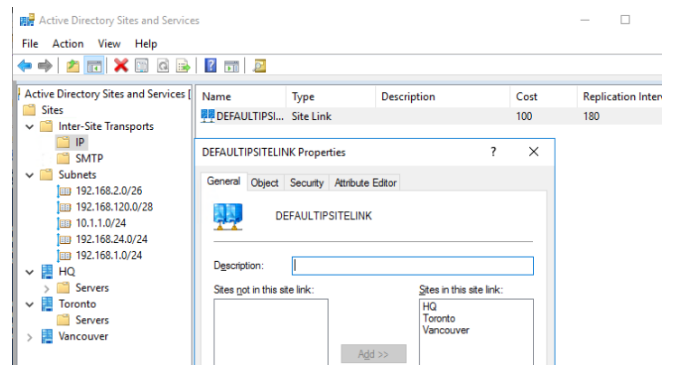Click the Up one level folder icon
This screenshot has height=384, width=677.
(73, 66)
